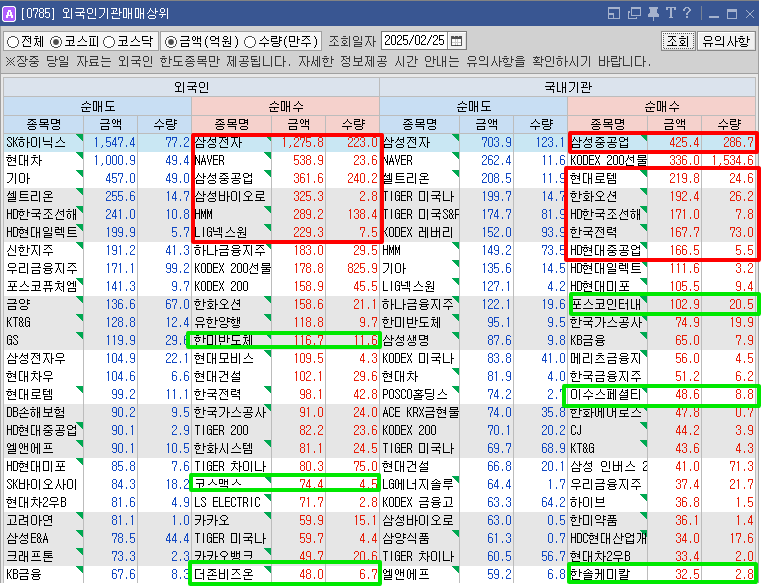This screenshot has height=586, width=761.
Task: Click quantity 825.9 of KODEX 200선물
Action: [362, 268]
